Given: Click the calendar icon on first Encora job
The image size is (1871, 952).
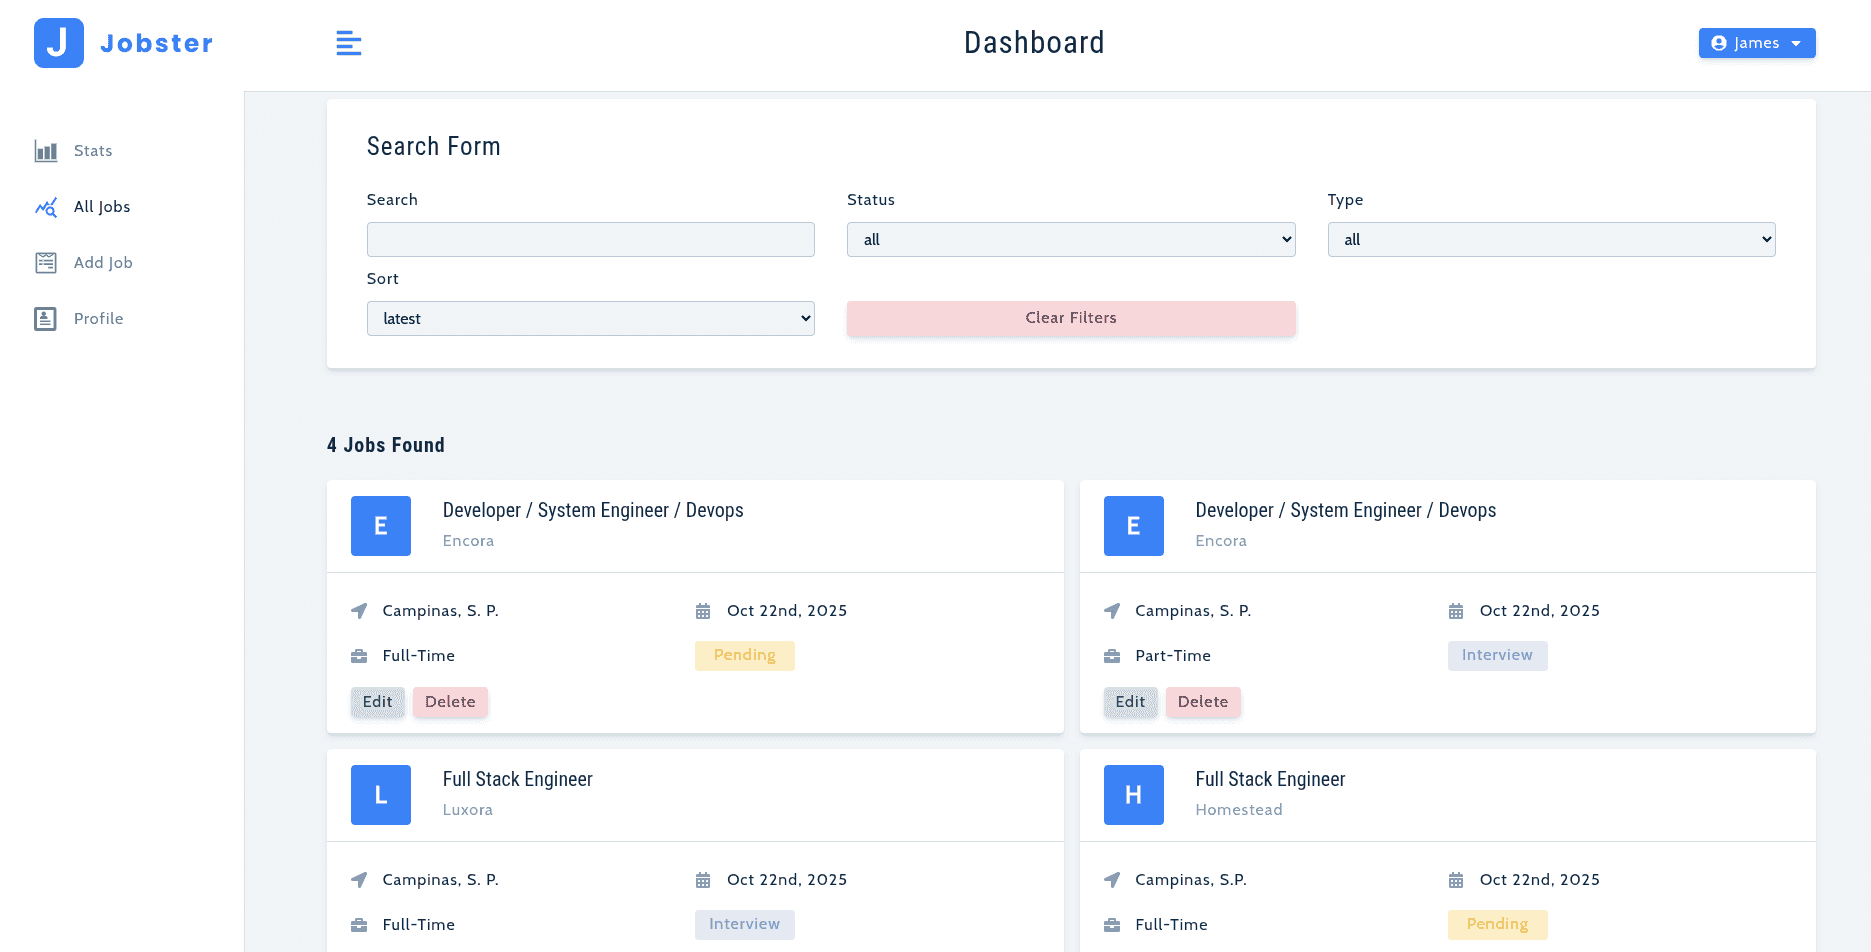Looking at the screenshot, I should (x=703, y=611).
